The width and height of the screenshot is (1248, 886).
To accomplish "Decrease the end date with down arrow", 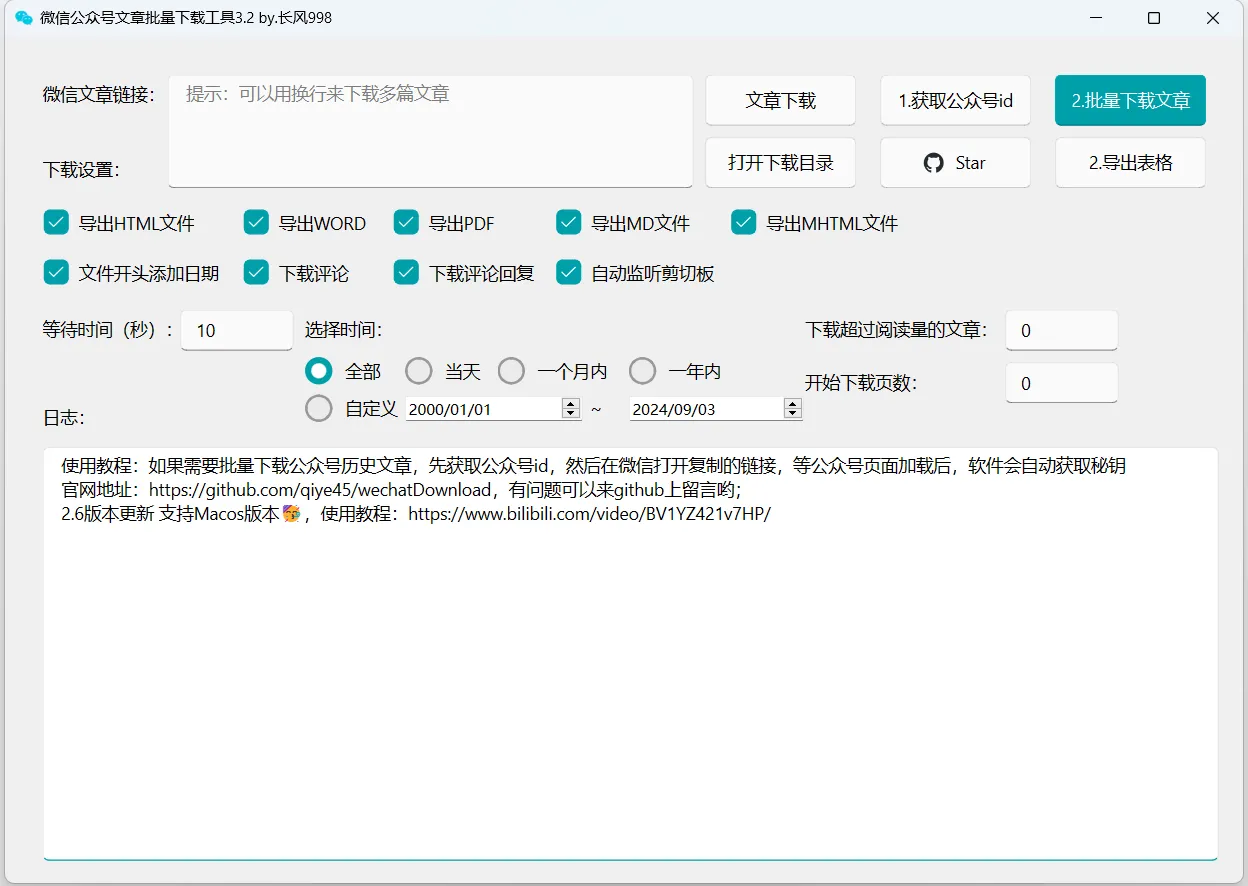I will pos(793,413).
